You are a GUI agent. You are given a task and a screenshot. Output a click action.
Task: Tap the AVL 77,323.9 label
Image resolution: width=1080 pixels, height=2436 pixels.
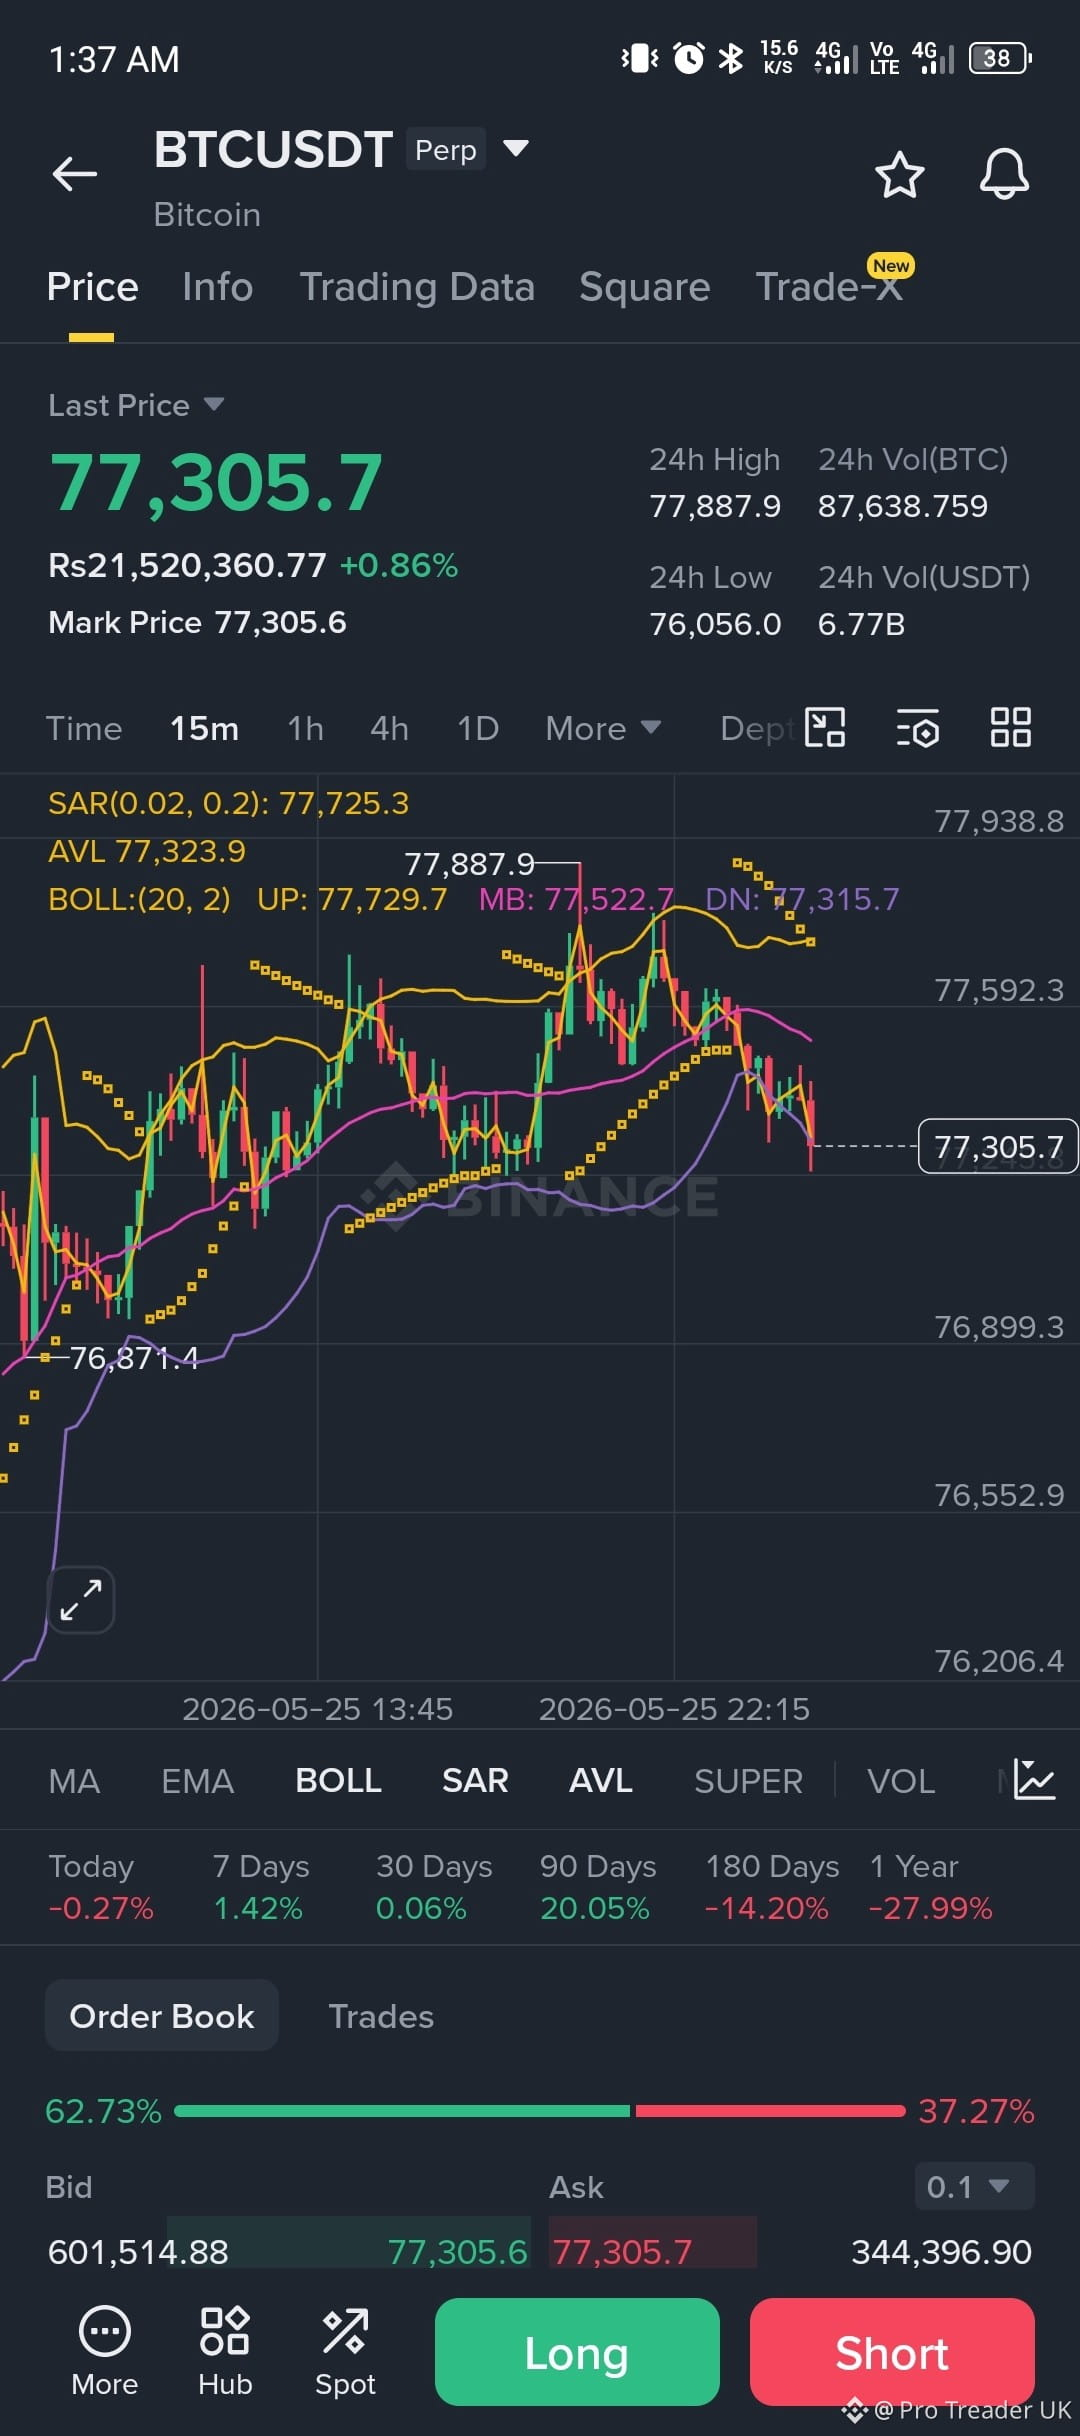(x=147, y=851)
